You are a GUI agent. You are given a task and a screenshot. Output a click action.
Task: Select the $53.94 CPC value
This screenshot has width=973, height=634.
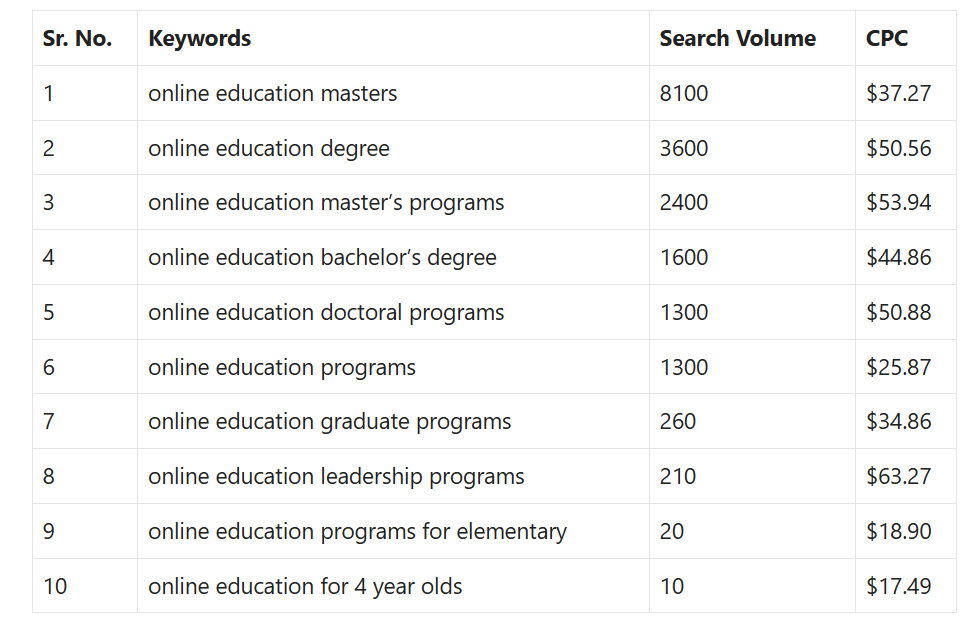coord(899,203)
